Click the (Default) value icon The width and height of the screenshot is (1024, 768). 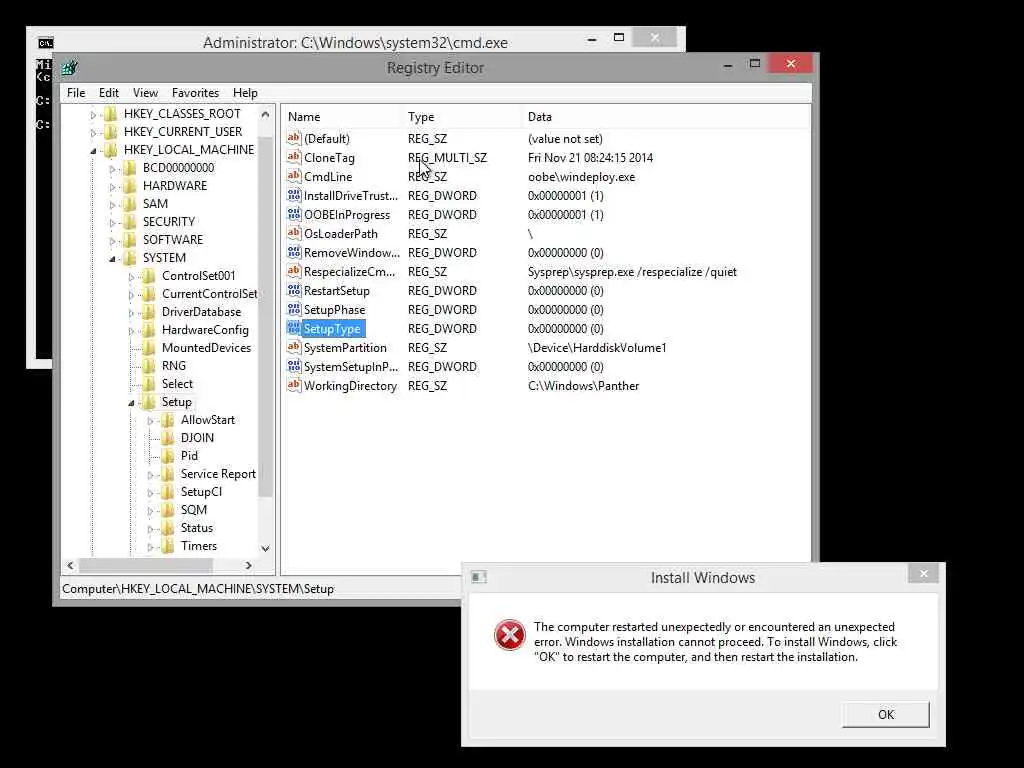coord(294,138)
